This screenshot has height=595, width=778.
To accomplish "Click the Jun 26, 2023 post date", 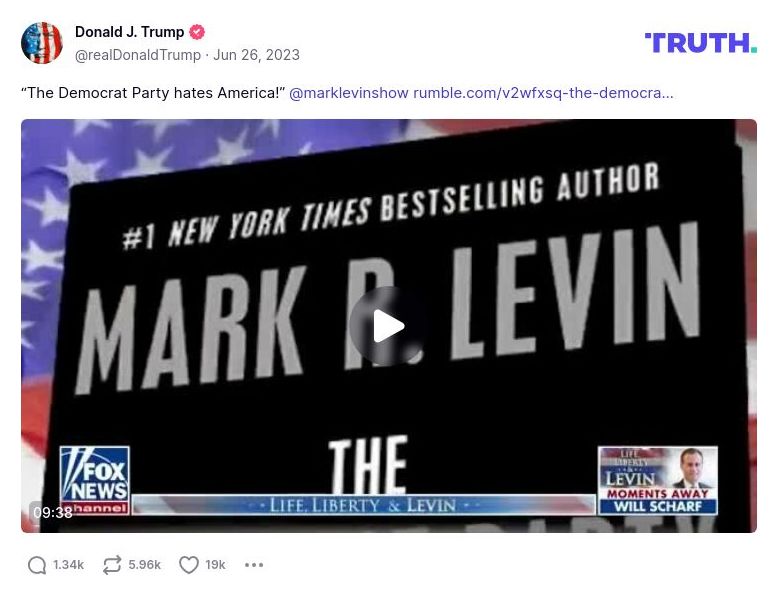I will [257, 55].
